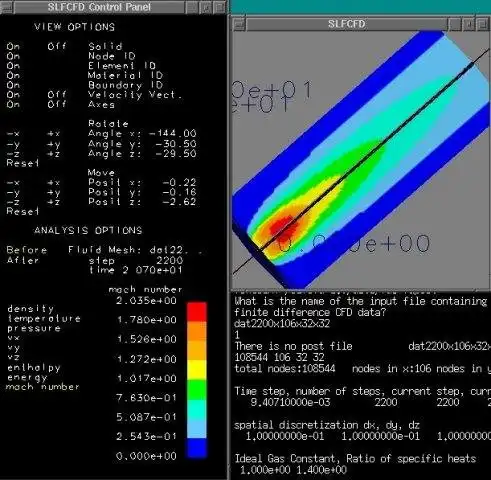Click the SLFCFD viewer window title bar
Image resolution: width=491 pixels, height=480 pixels.
(346, 24)
